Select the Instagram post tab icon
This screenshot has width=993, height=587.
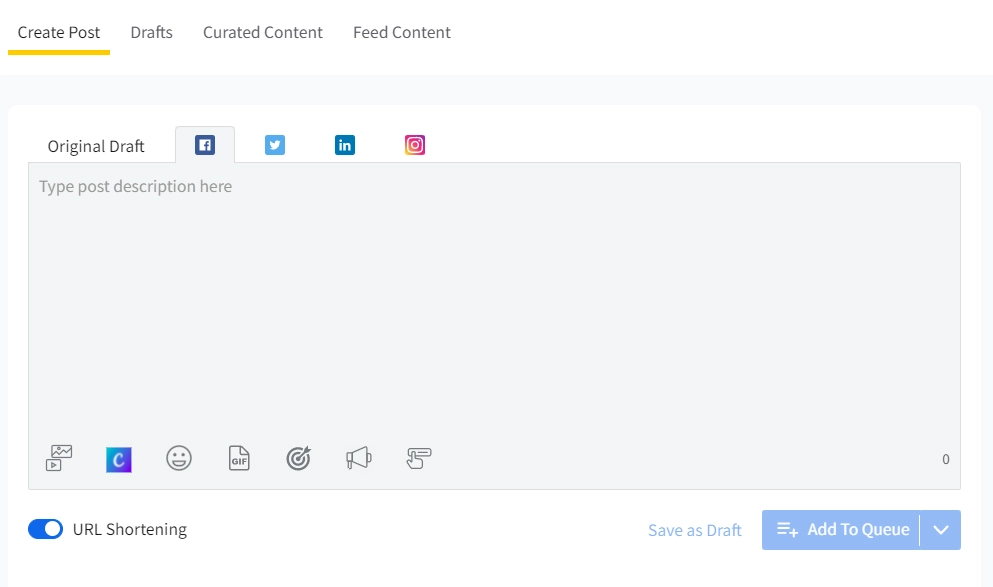tap(415, 145)
